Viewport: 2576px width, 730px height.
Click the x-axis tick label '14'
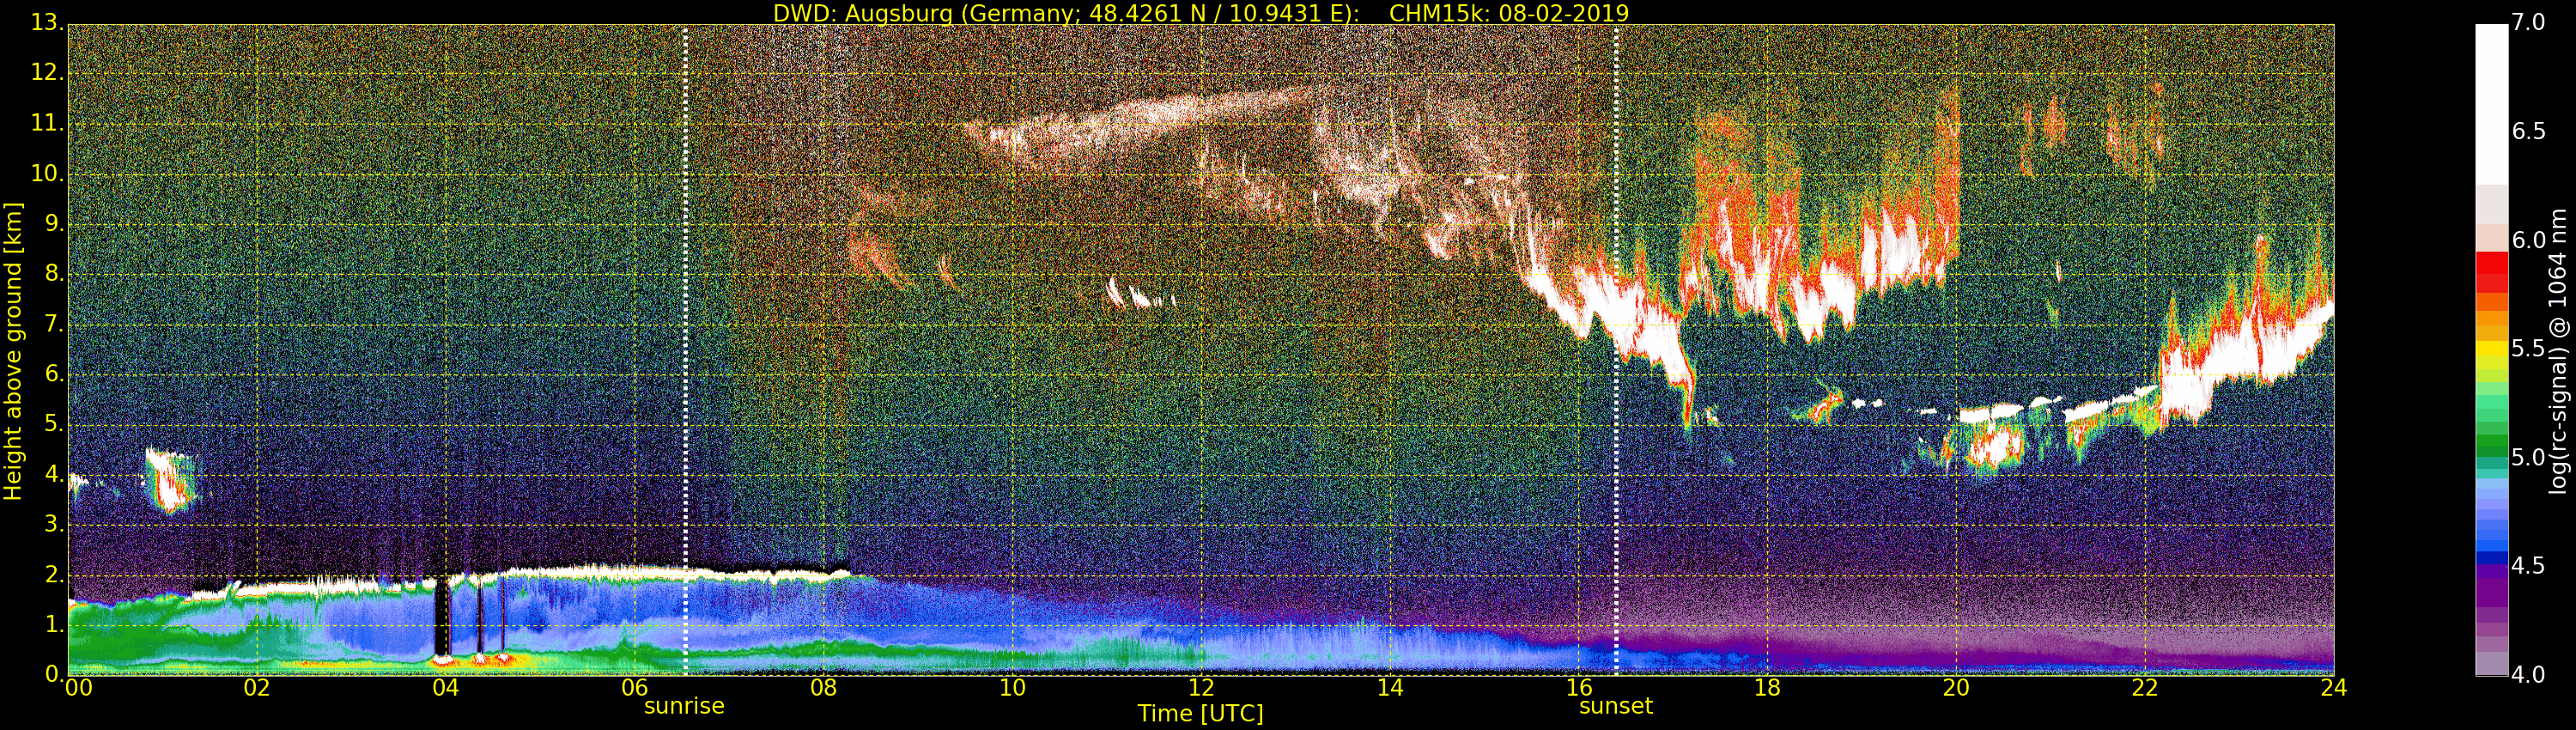(x=1390, y=687)
